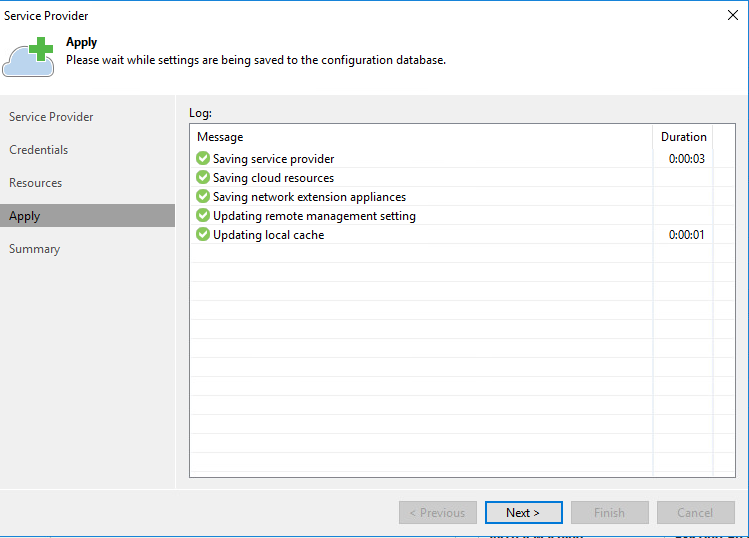The width and height of the screenshot is (749, 538).
Task: Select the 0:00:03 duration cell
Action: click(687, 159)
